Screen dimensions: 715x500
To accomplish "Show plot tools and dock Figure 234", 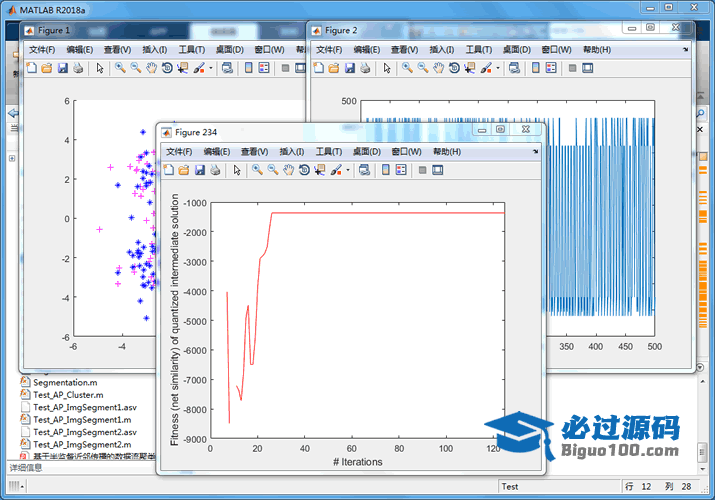I will click(438, 170).
